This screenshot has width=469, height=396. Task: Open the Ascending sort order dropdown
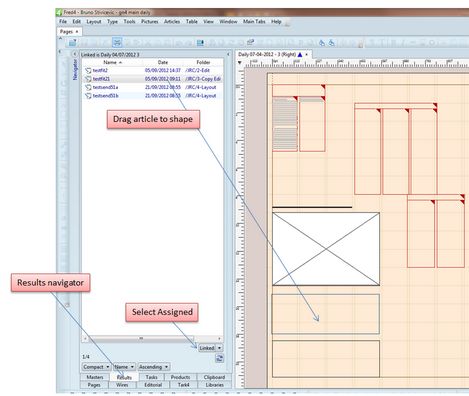tap(154, 367)
